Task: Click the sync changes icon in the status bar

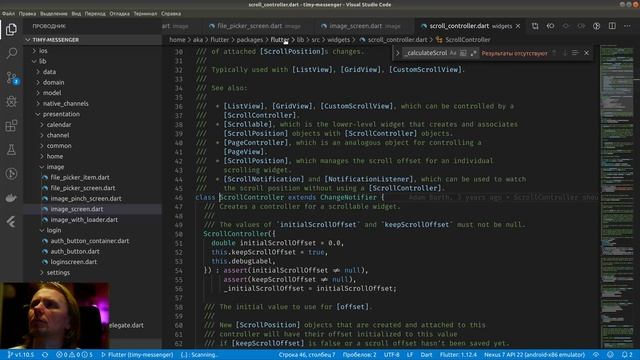Action: 45,355
